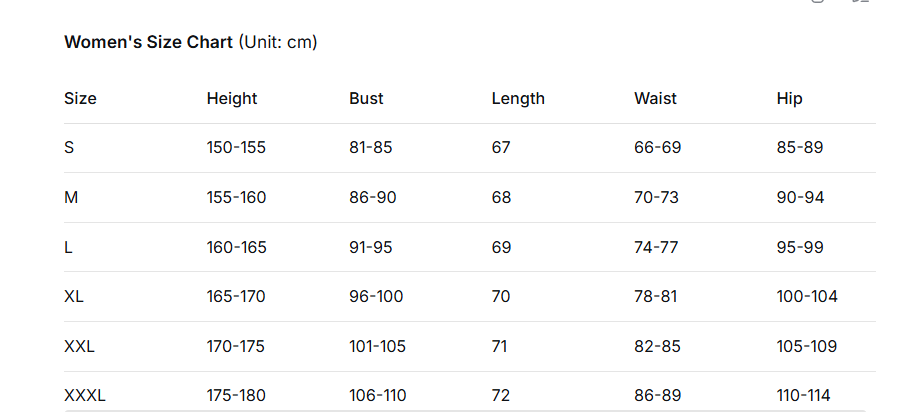Click the Height column header

(x=232, y=98)
